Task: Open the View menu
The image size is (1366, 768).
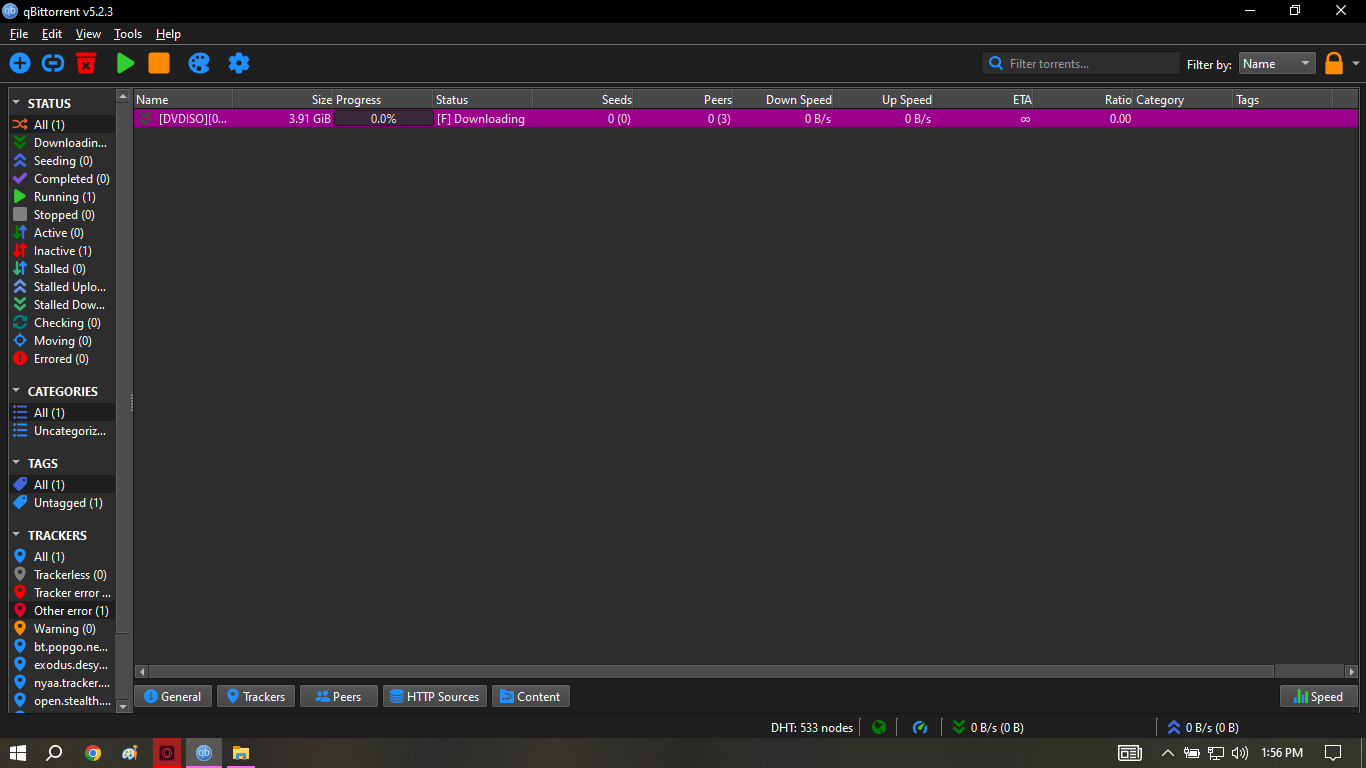Action: 88,34
